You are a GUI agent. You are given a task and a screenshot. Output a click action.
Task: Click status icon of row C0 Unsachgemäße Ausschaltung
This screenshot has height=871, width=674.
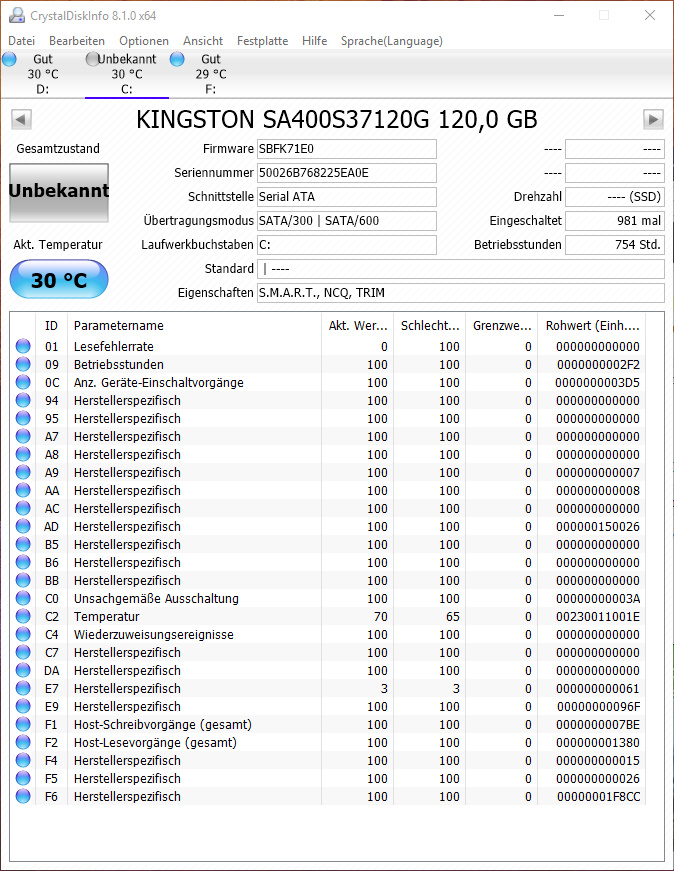click(23, 598)
